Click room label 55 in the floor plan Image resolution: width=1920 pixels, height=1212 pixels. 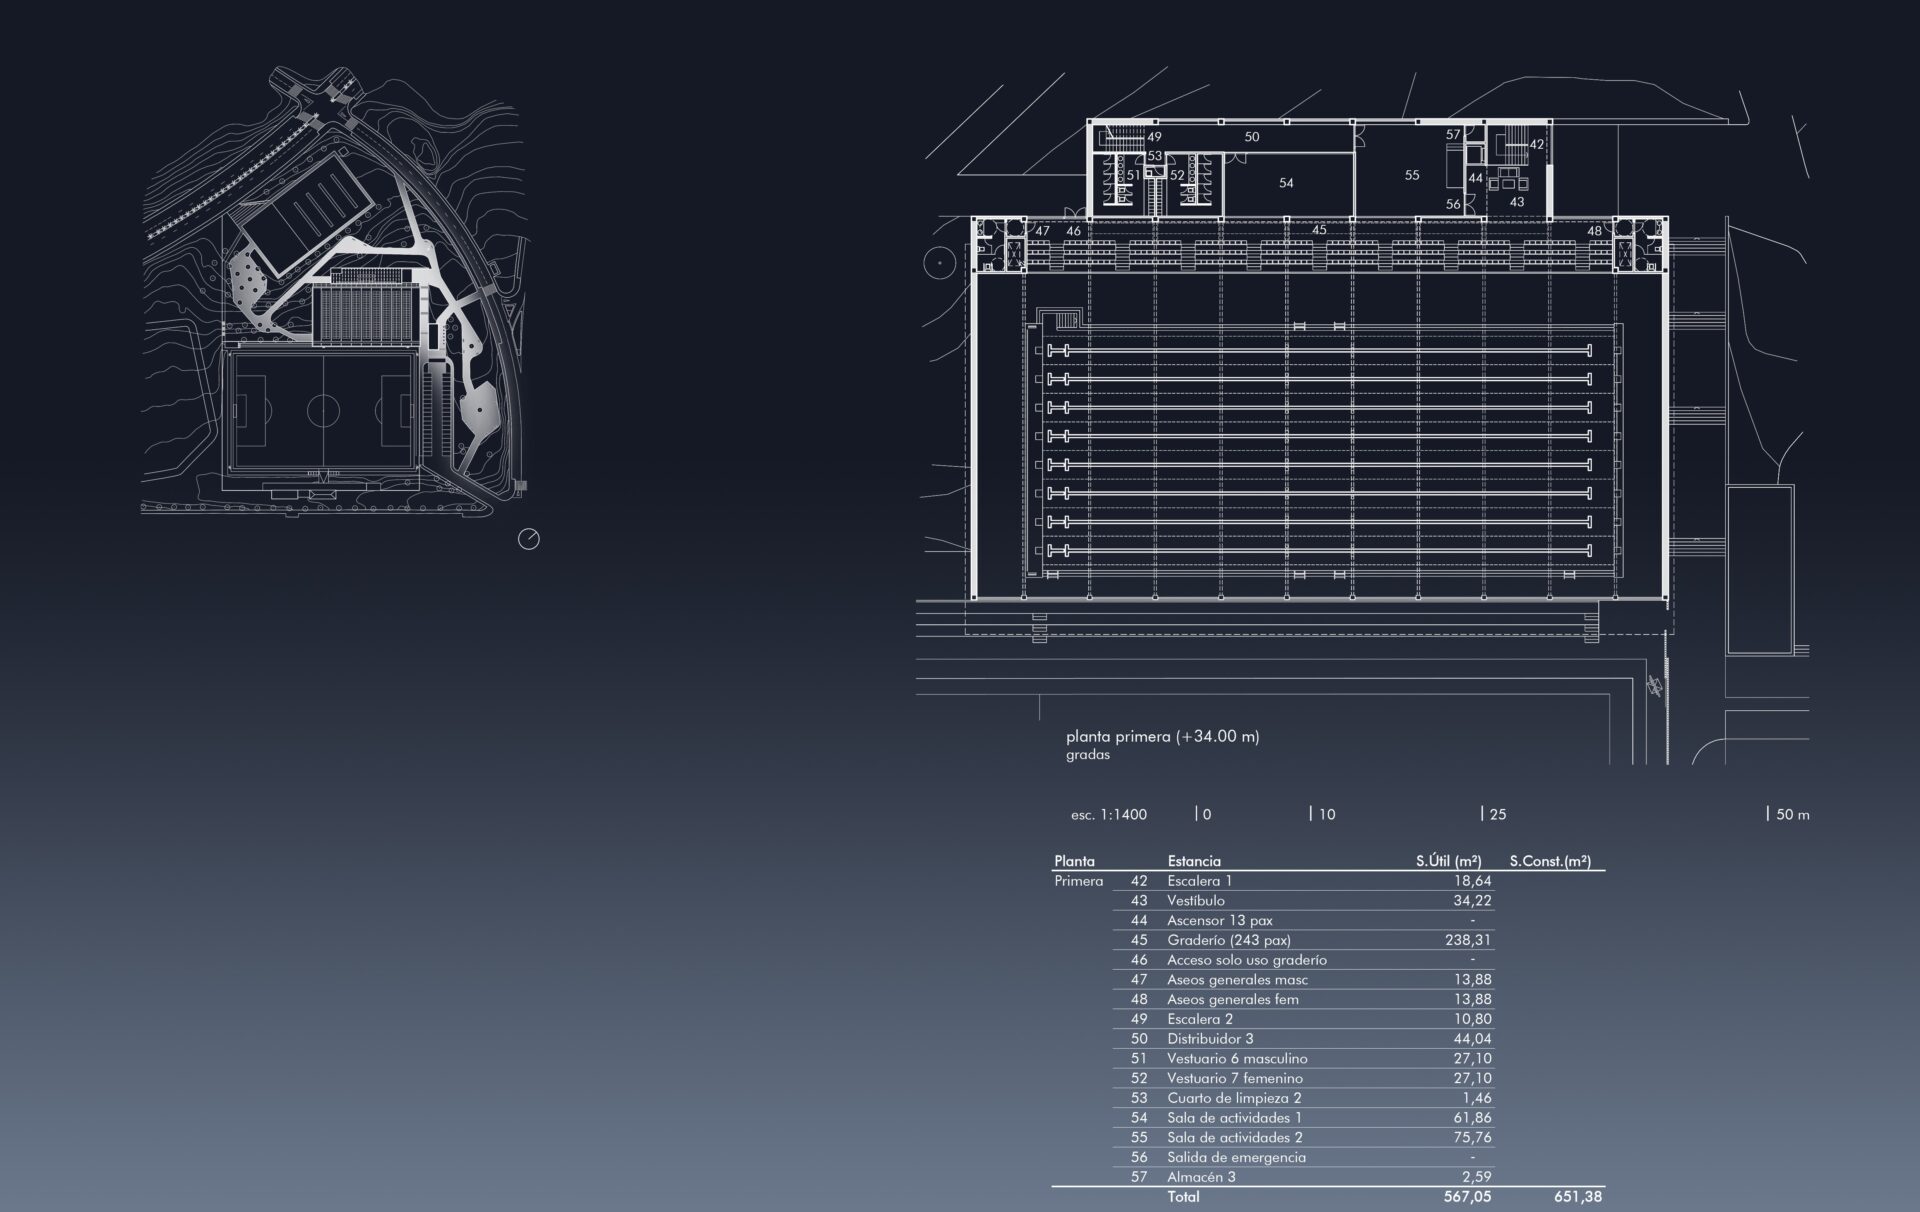(1412, 175)
